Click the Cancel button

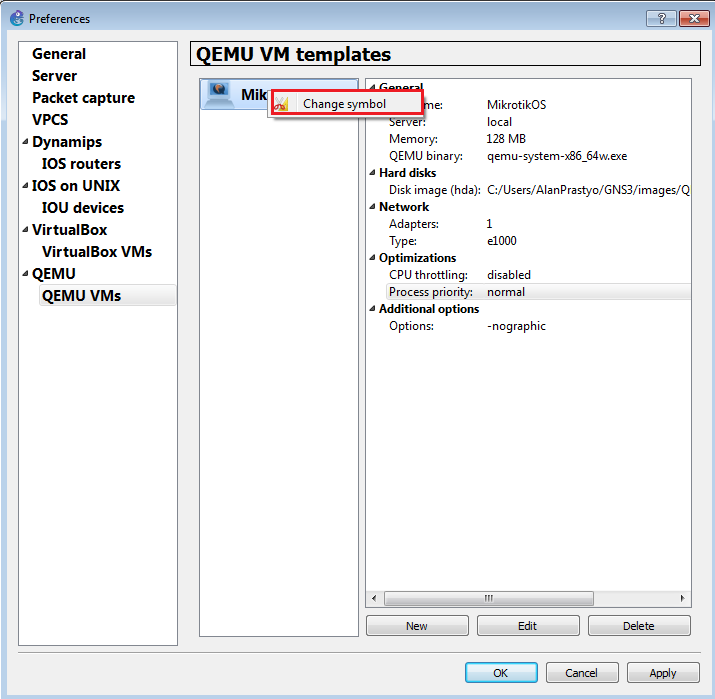pos(582,673)
